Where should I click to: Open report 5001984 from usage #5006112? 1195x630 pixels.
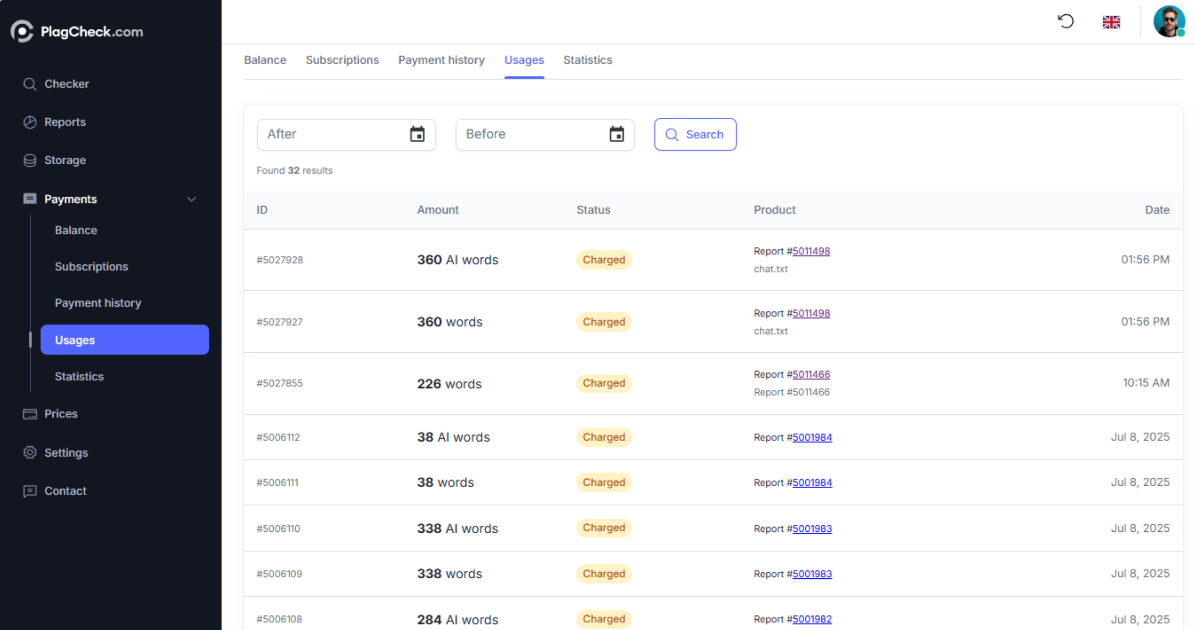(811, 437)
